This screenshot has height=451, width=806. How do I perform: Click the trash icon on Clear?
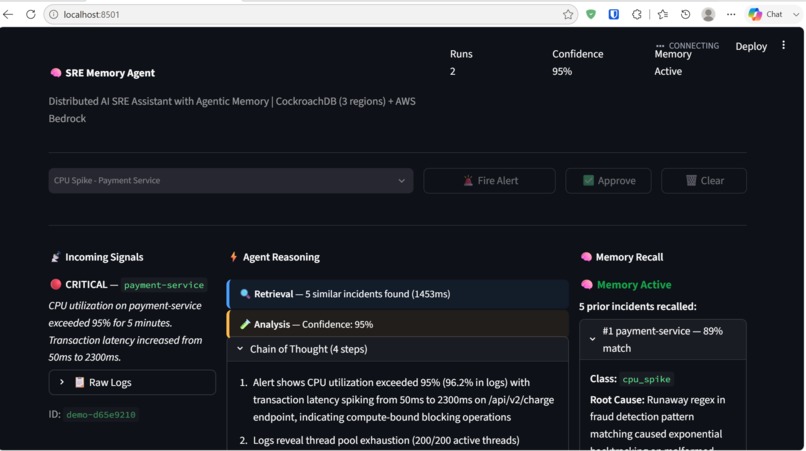point(691,181)
